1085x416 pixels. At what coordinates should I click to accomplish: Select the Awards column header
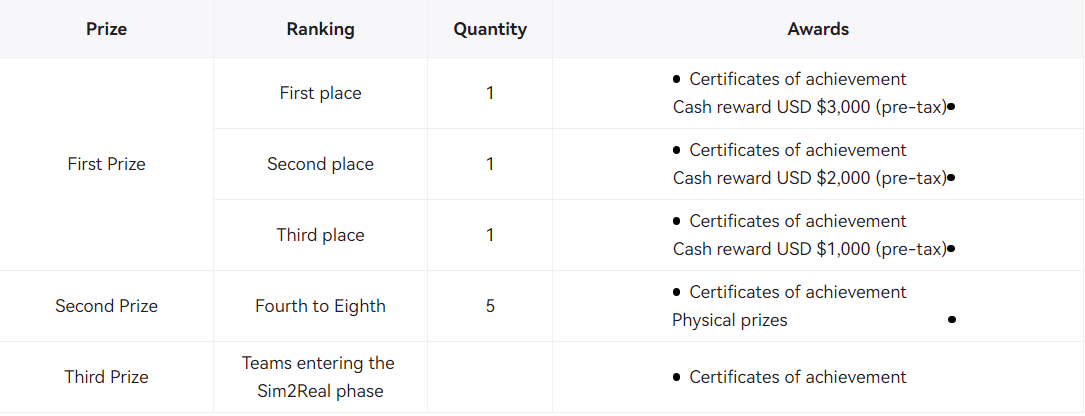[x=818, y=29]
